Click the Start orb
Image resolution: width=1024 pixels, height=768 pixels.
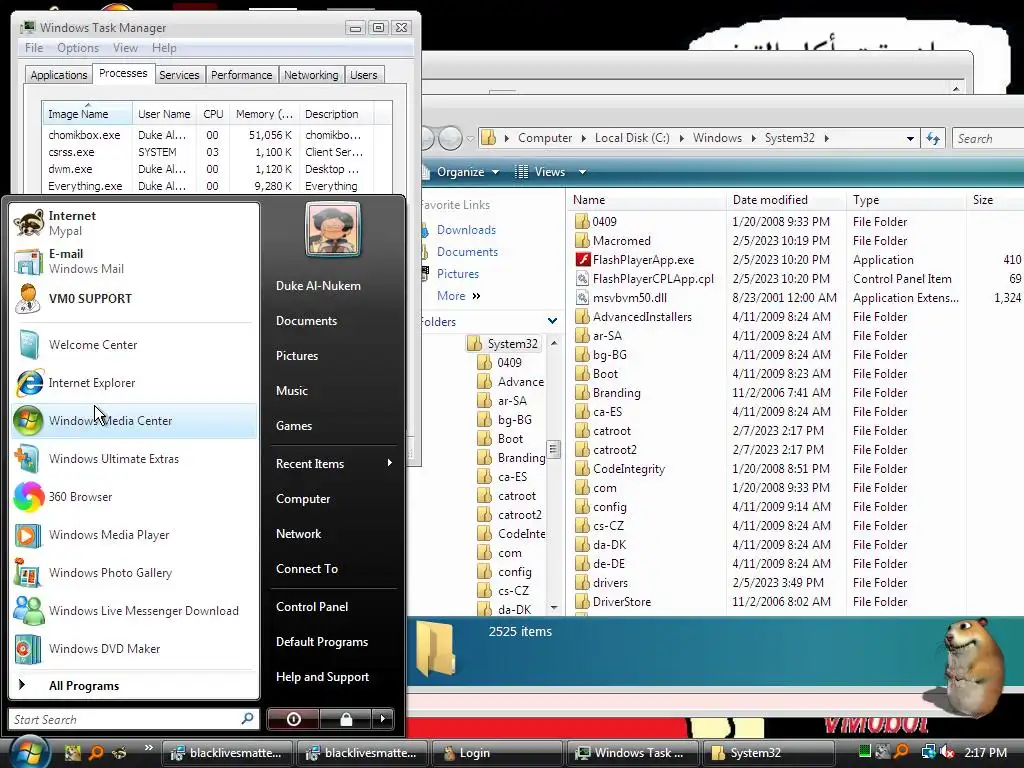29,752
